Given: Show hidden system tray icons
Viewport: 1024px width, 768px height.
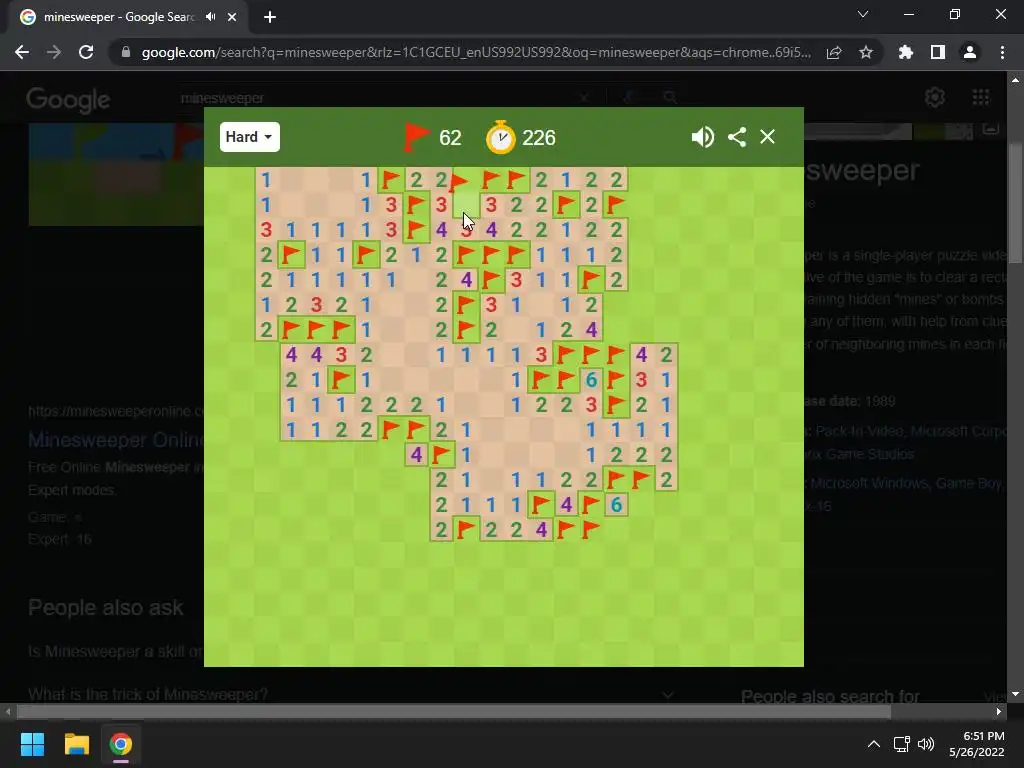Looking at the screenshot, I should pos(874,744).
